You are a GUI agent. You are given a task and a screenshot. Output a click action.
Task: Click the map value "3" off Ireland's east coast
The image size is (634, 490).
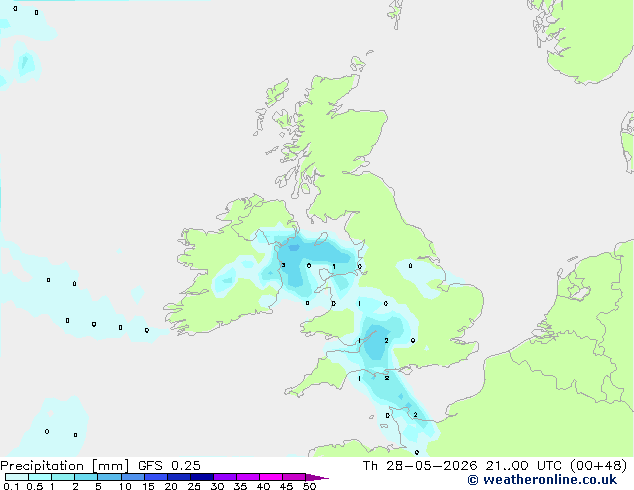[x=283, y=265]
